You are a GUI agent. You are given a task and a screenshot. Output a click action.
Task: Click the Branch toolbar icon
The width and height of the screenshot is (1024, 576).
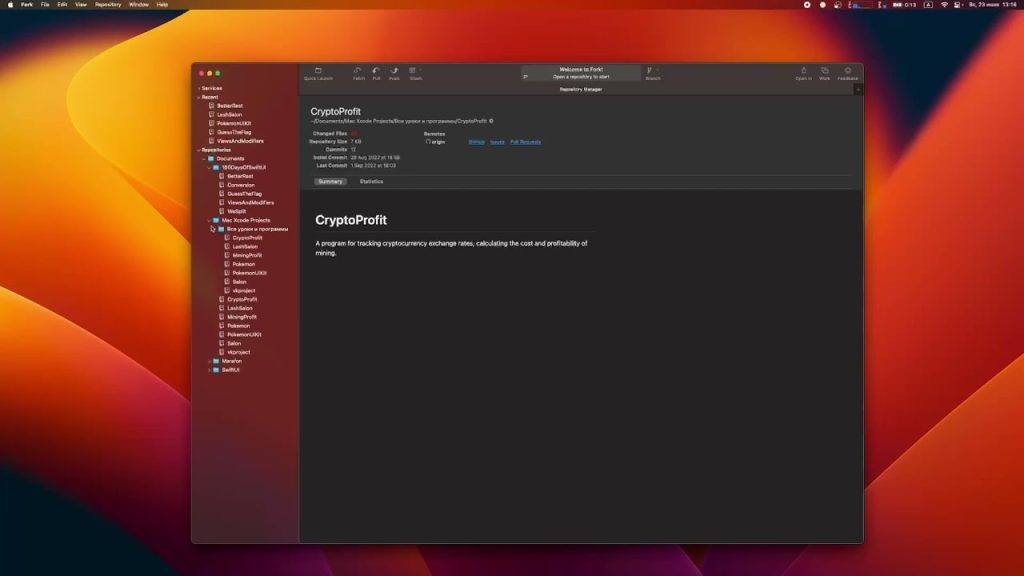652,71
